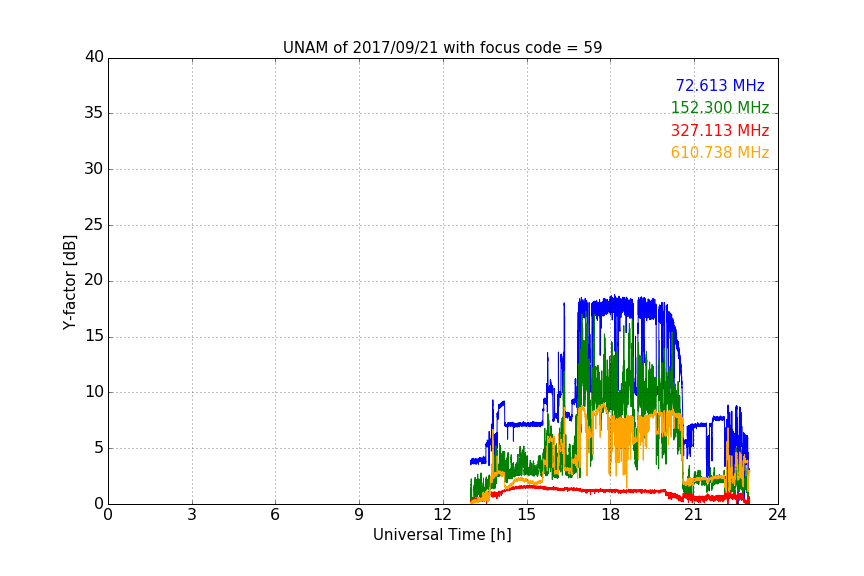Select the blue '72.613 MHz' legend label
The height and width of the screenshot is (576, 864).
[x=720, y=85]
